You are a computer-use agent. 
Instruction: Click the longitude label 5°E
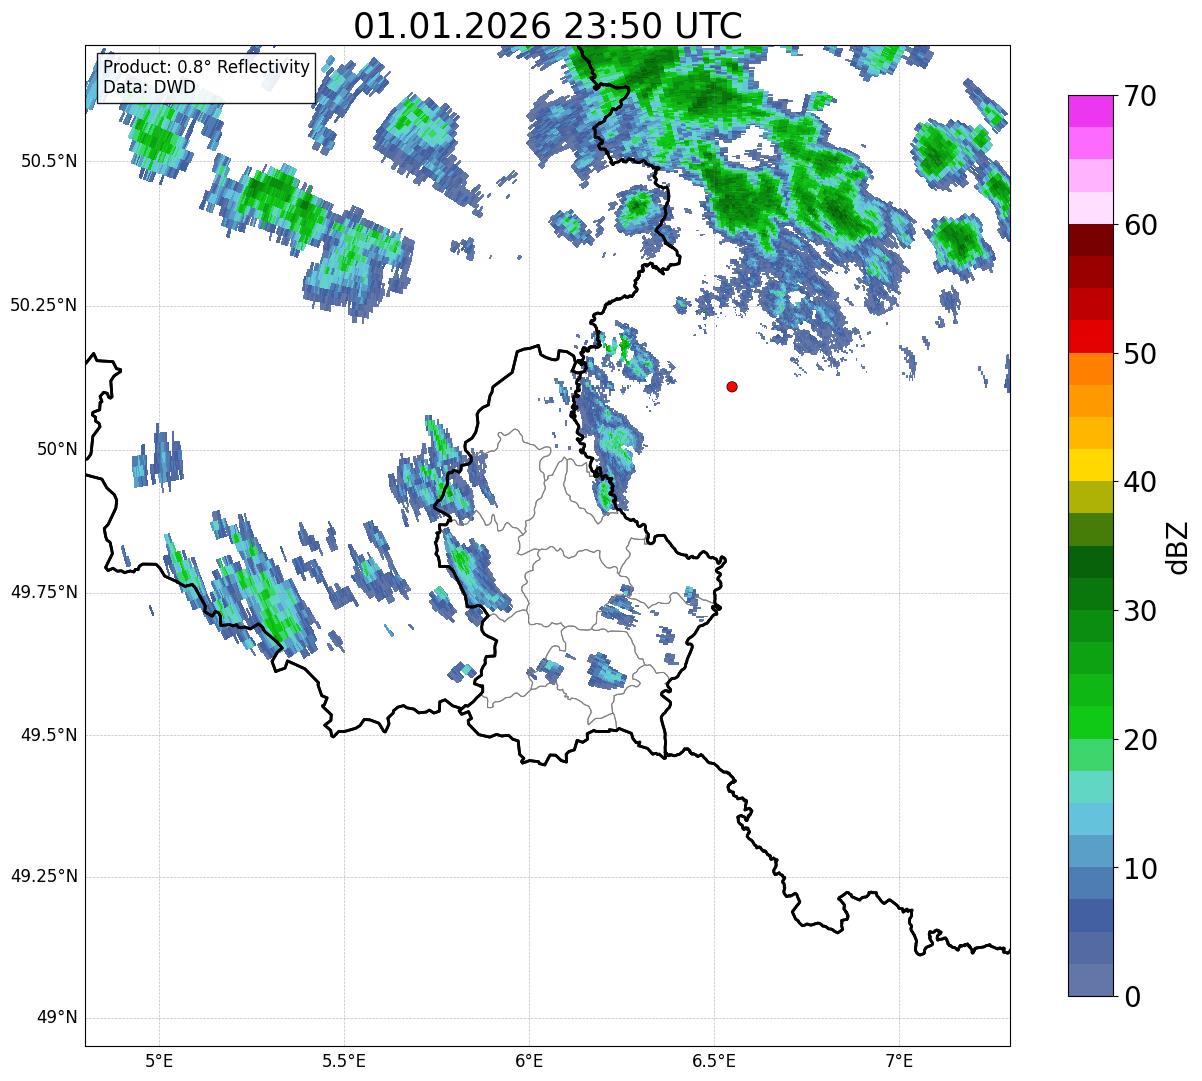click(159, 1060)
